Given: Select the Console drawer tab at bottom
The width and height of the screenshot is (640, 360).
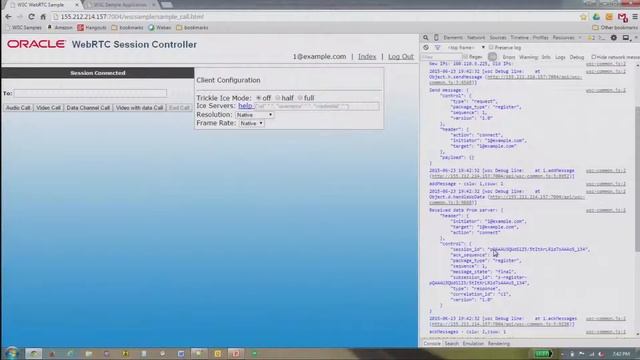Looking at the screenshot, I should coord(432,344).
